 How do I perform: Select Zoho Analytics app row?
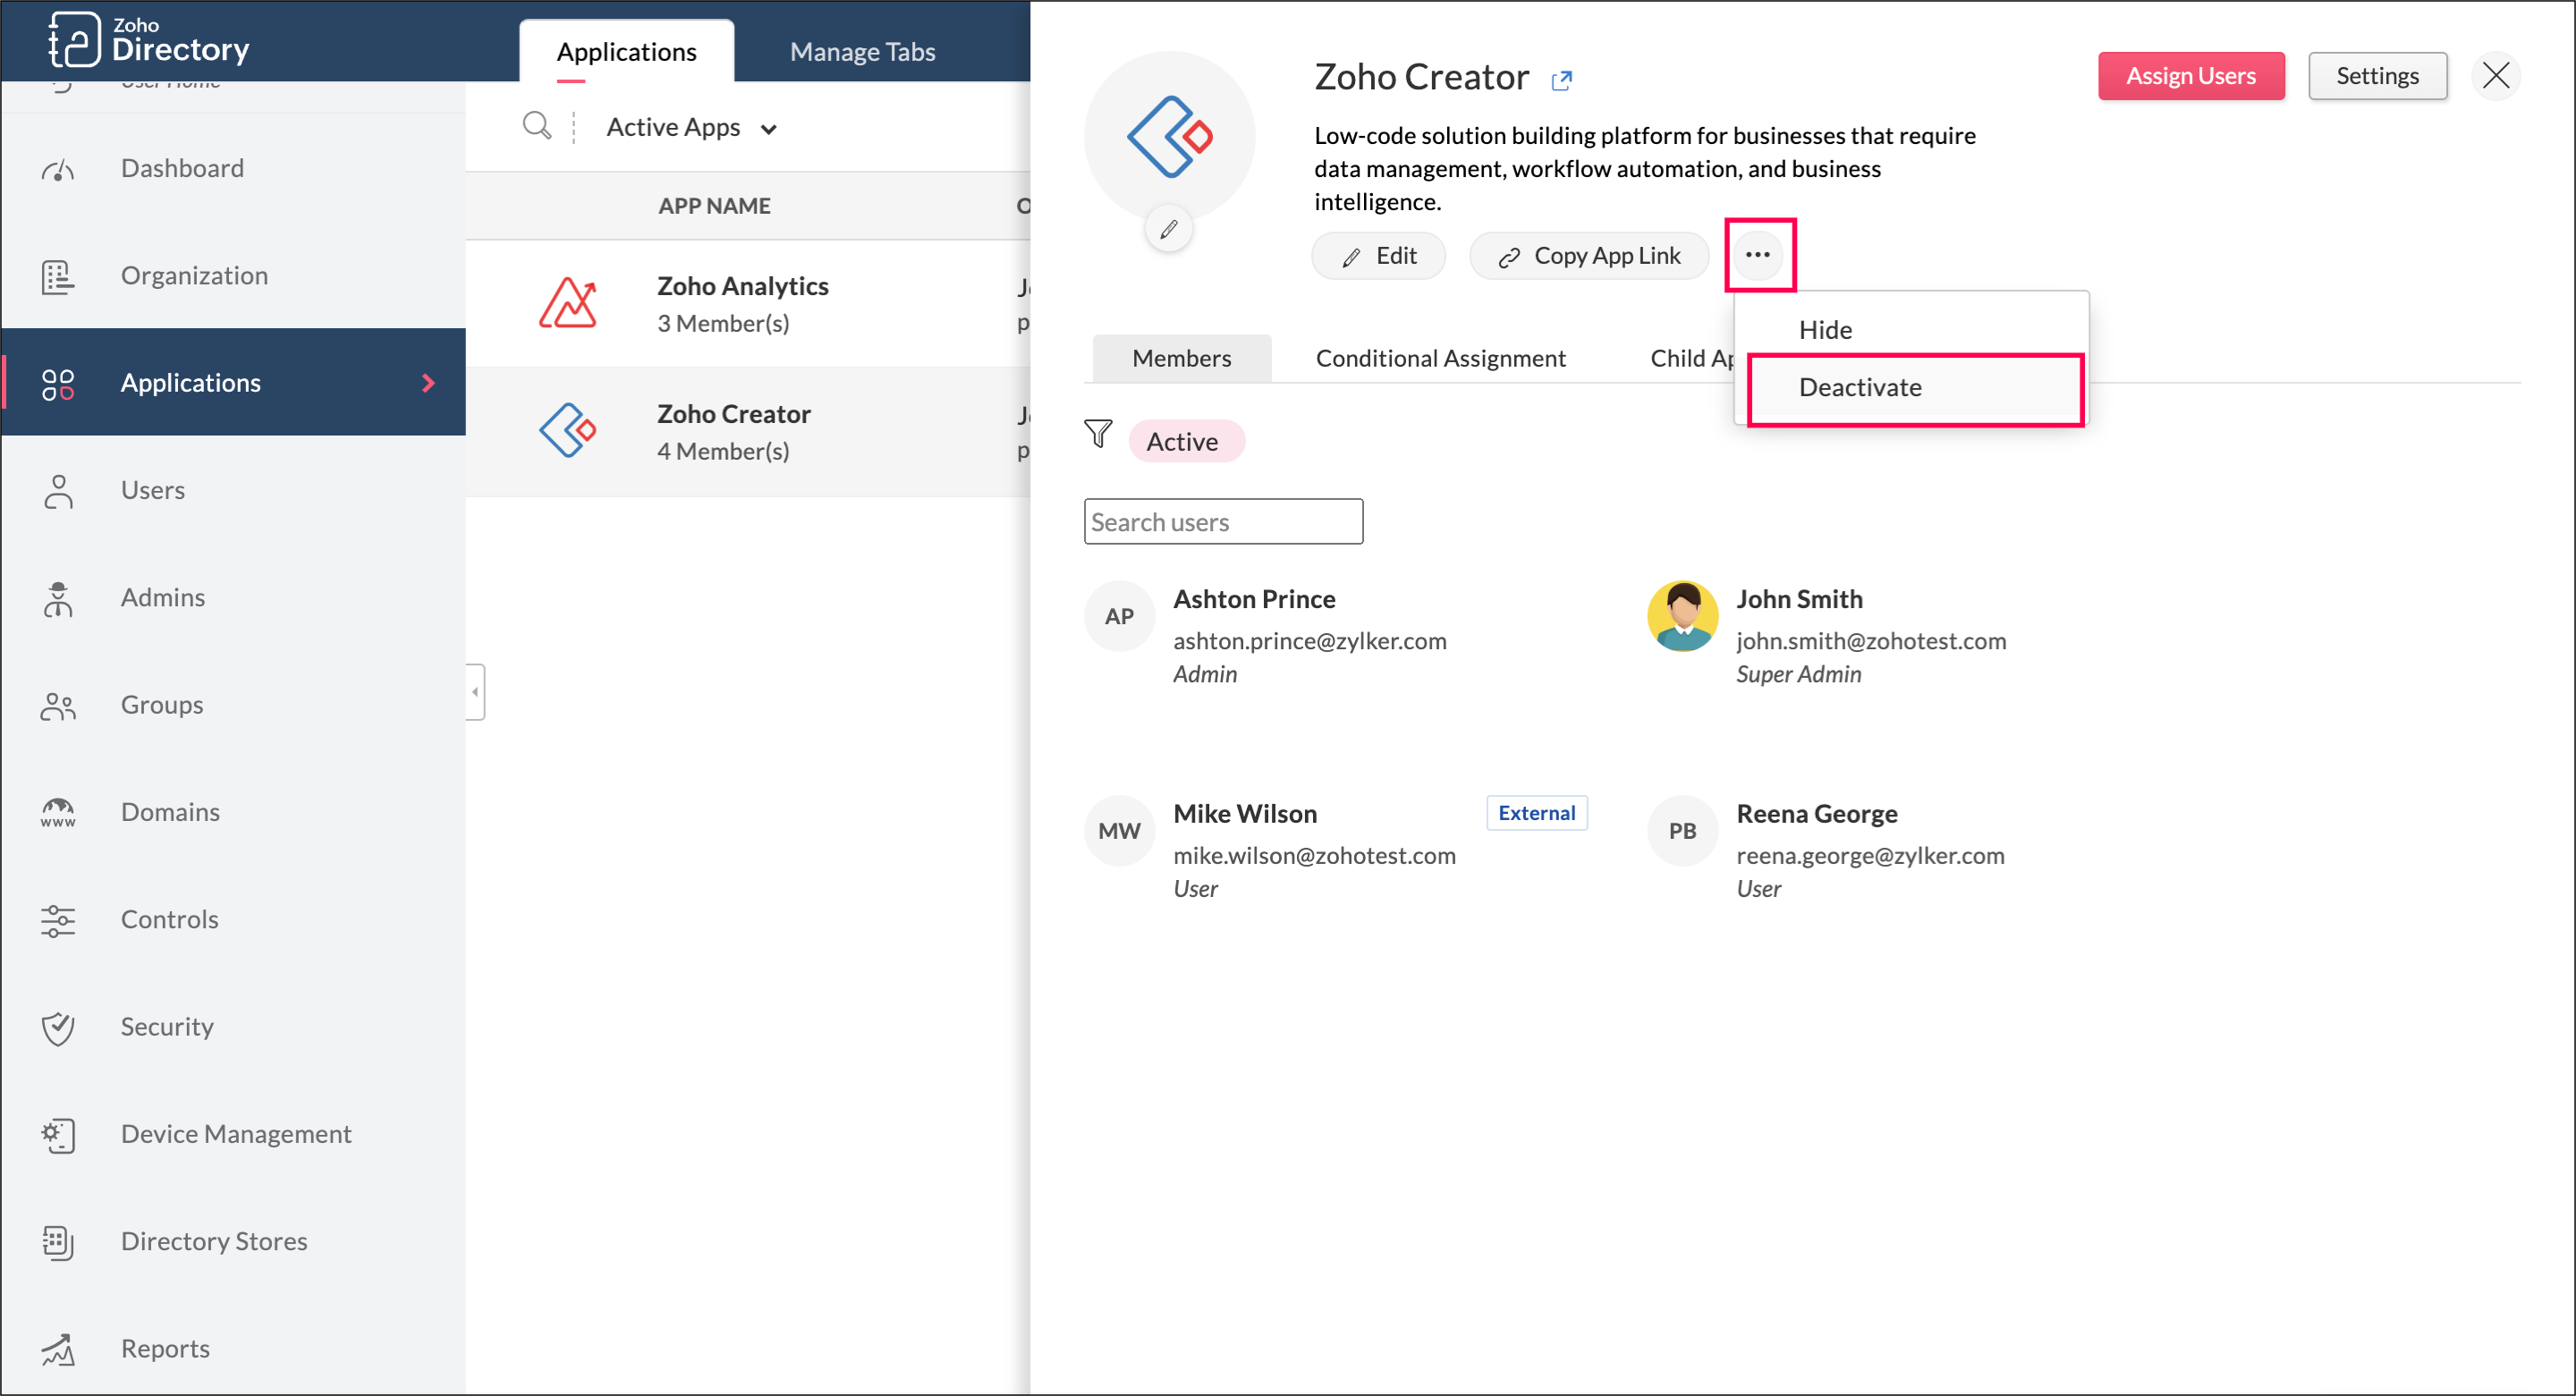(x=742, y=304)
